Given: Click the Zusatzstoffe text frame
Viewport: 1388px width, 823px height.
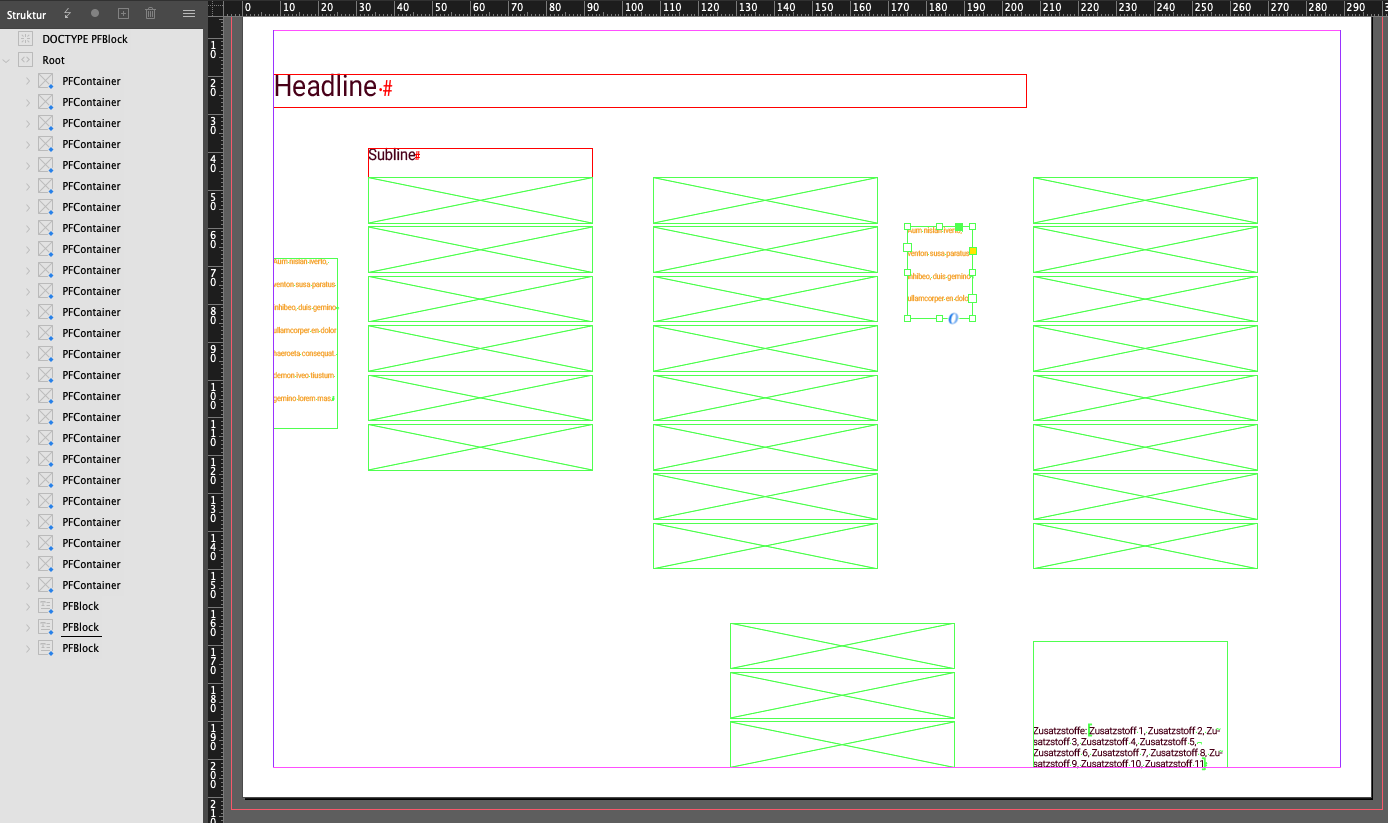Looking at the screenshot, I should coord(1129,746).
